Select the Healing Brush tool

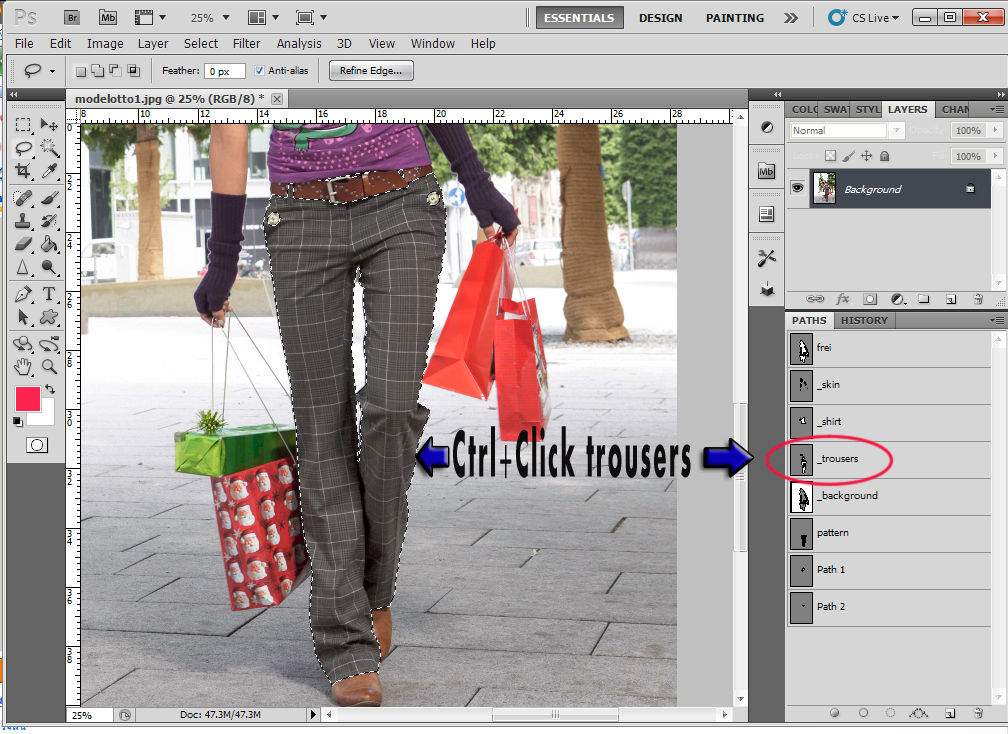(x=23, y=198)
